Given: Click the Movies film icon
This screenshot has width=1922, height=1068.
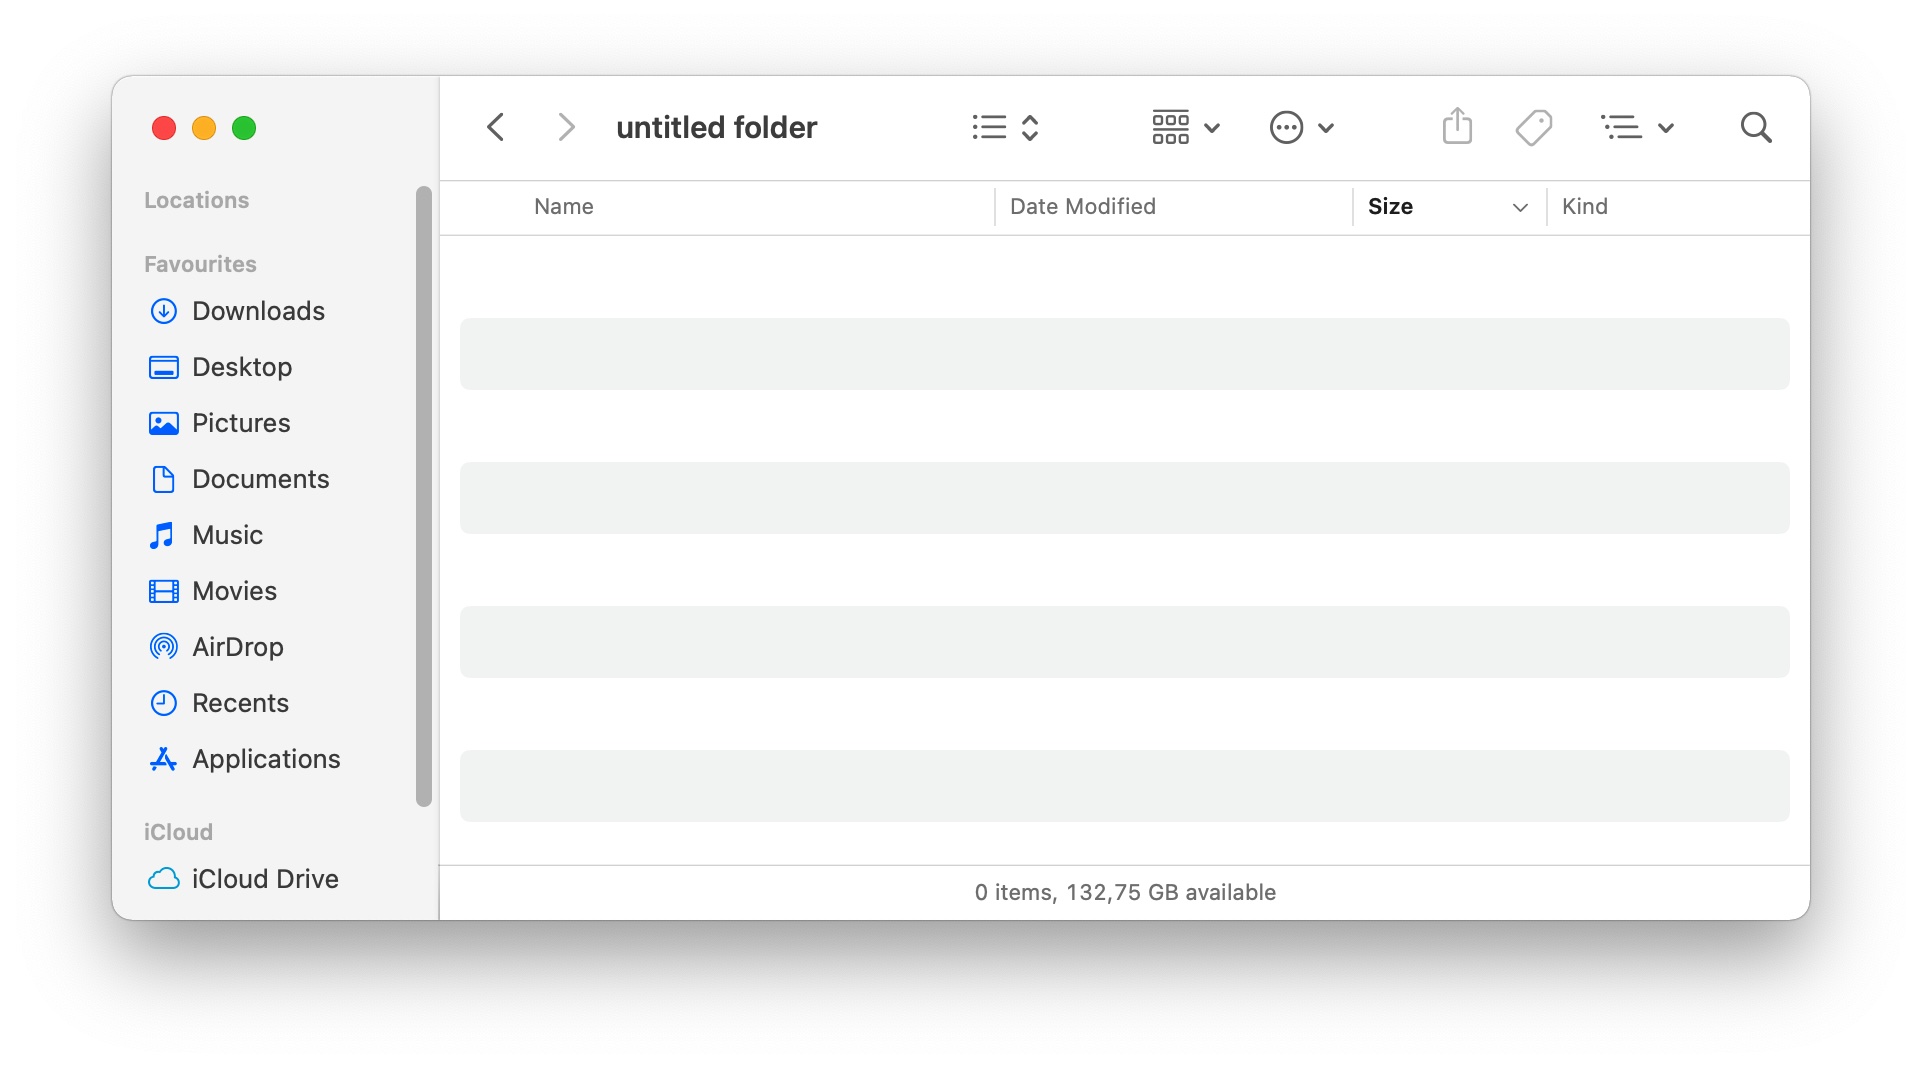Looking at the screenshot, I should pos(164,591).
